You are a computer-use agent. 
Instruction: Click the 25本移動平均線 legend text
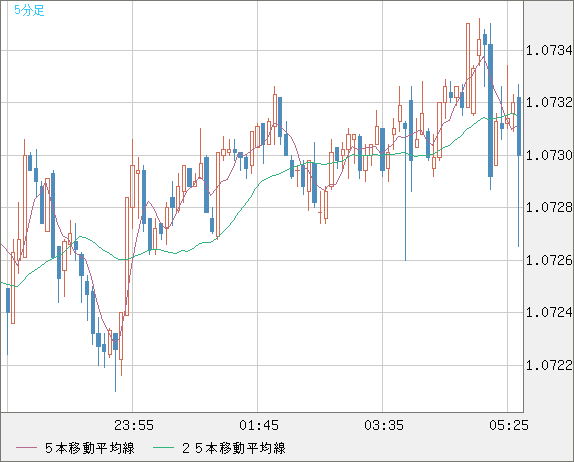(234, 448)
